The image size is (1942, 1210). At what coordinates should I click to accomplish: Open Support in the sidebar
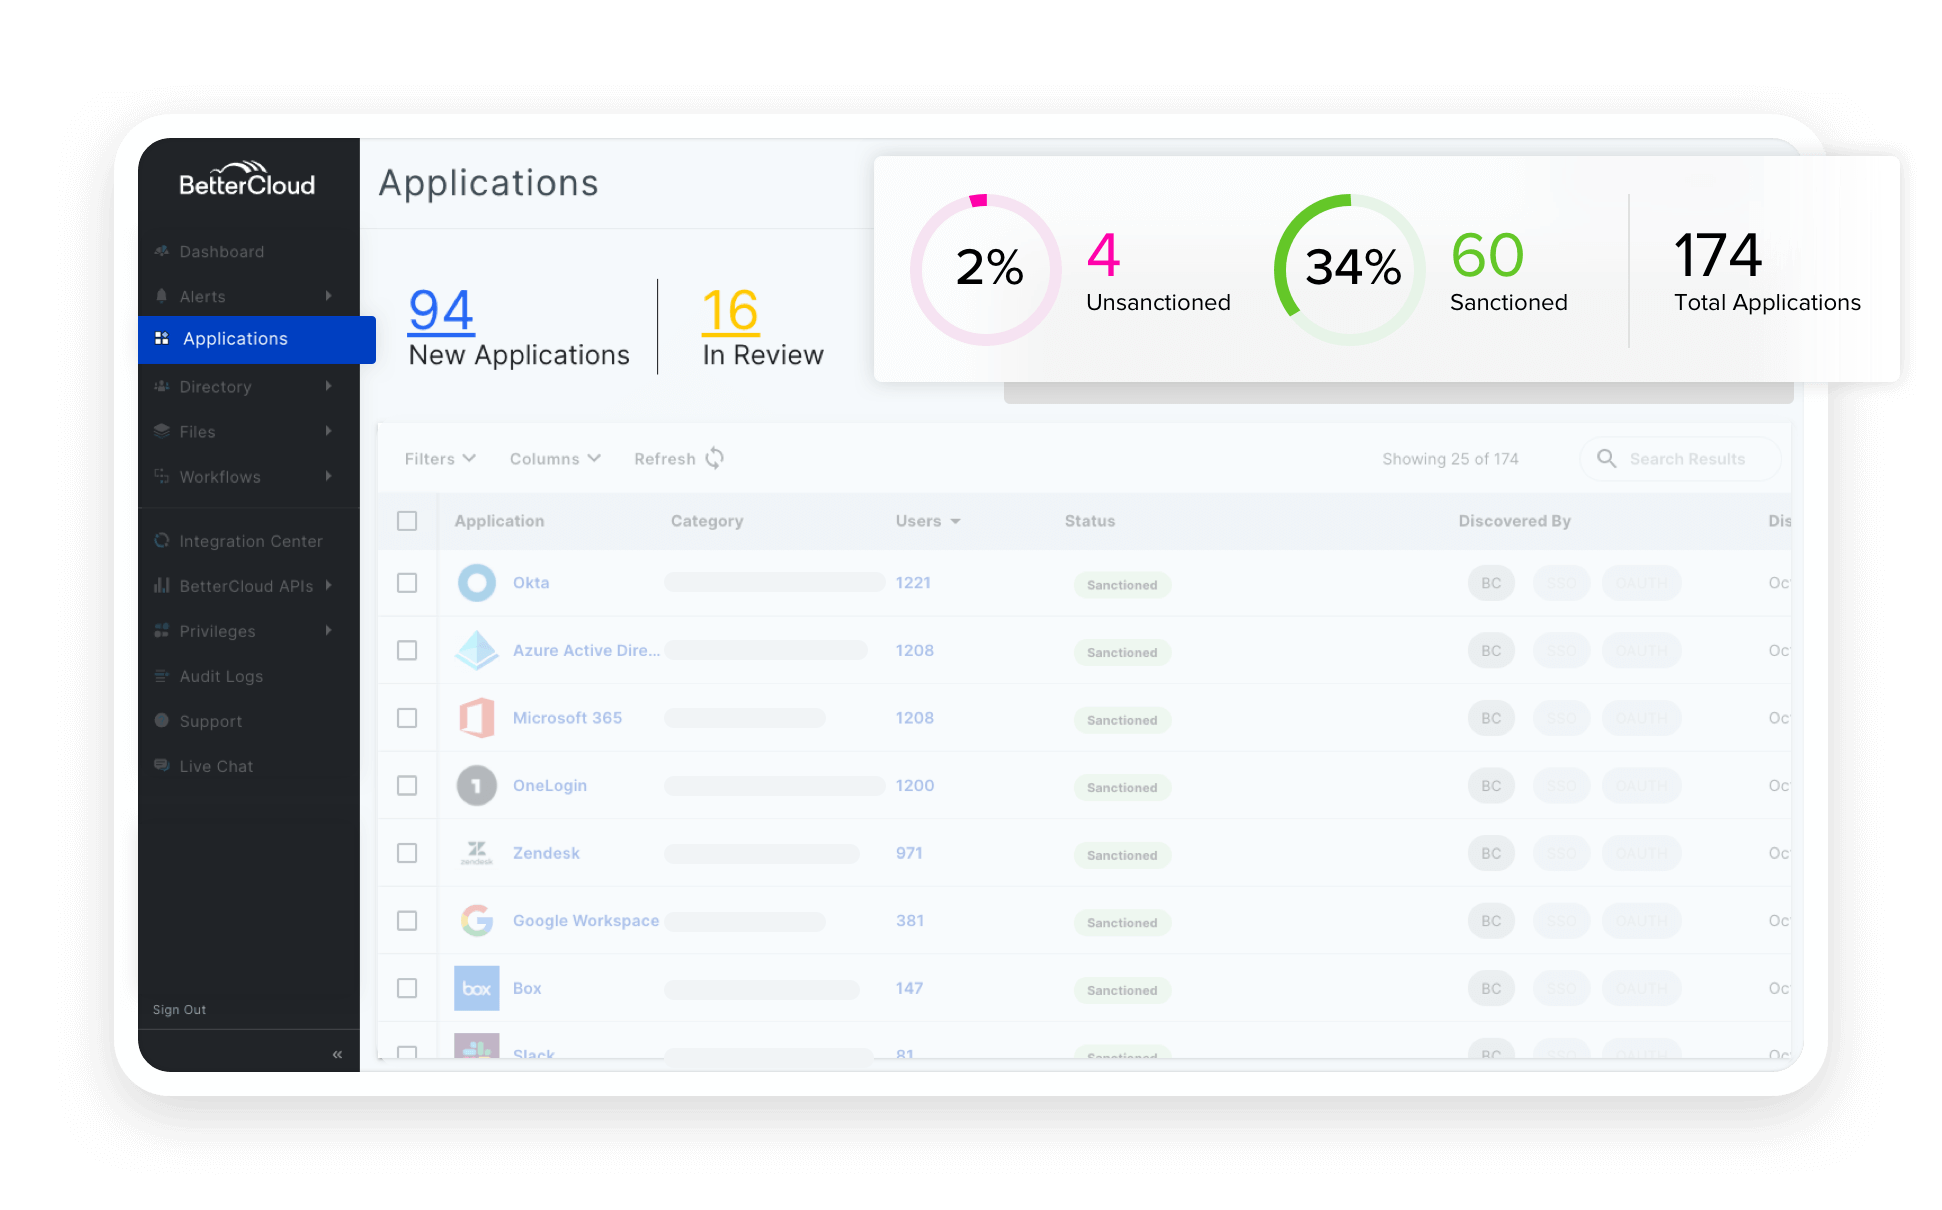[x=210, y=721]
